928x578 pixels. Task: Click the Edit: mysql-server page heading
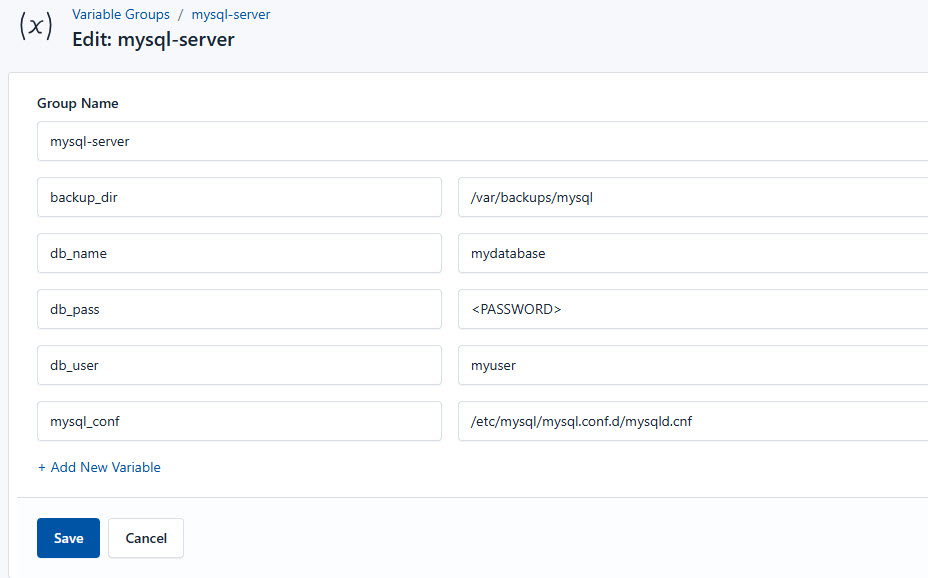pyautogui.click(x=152, y=39)
